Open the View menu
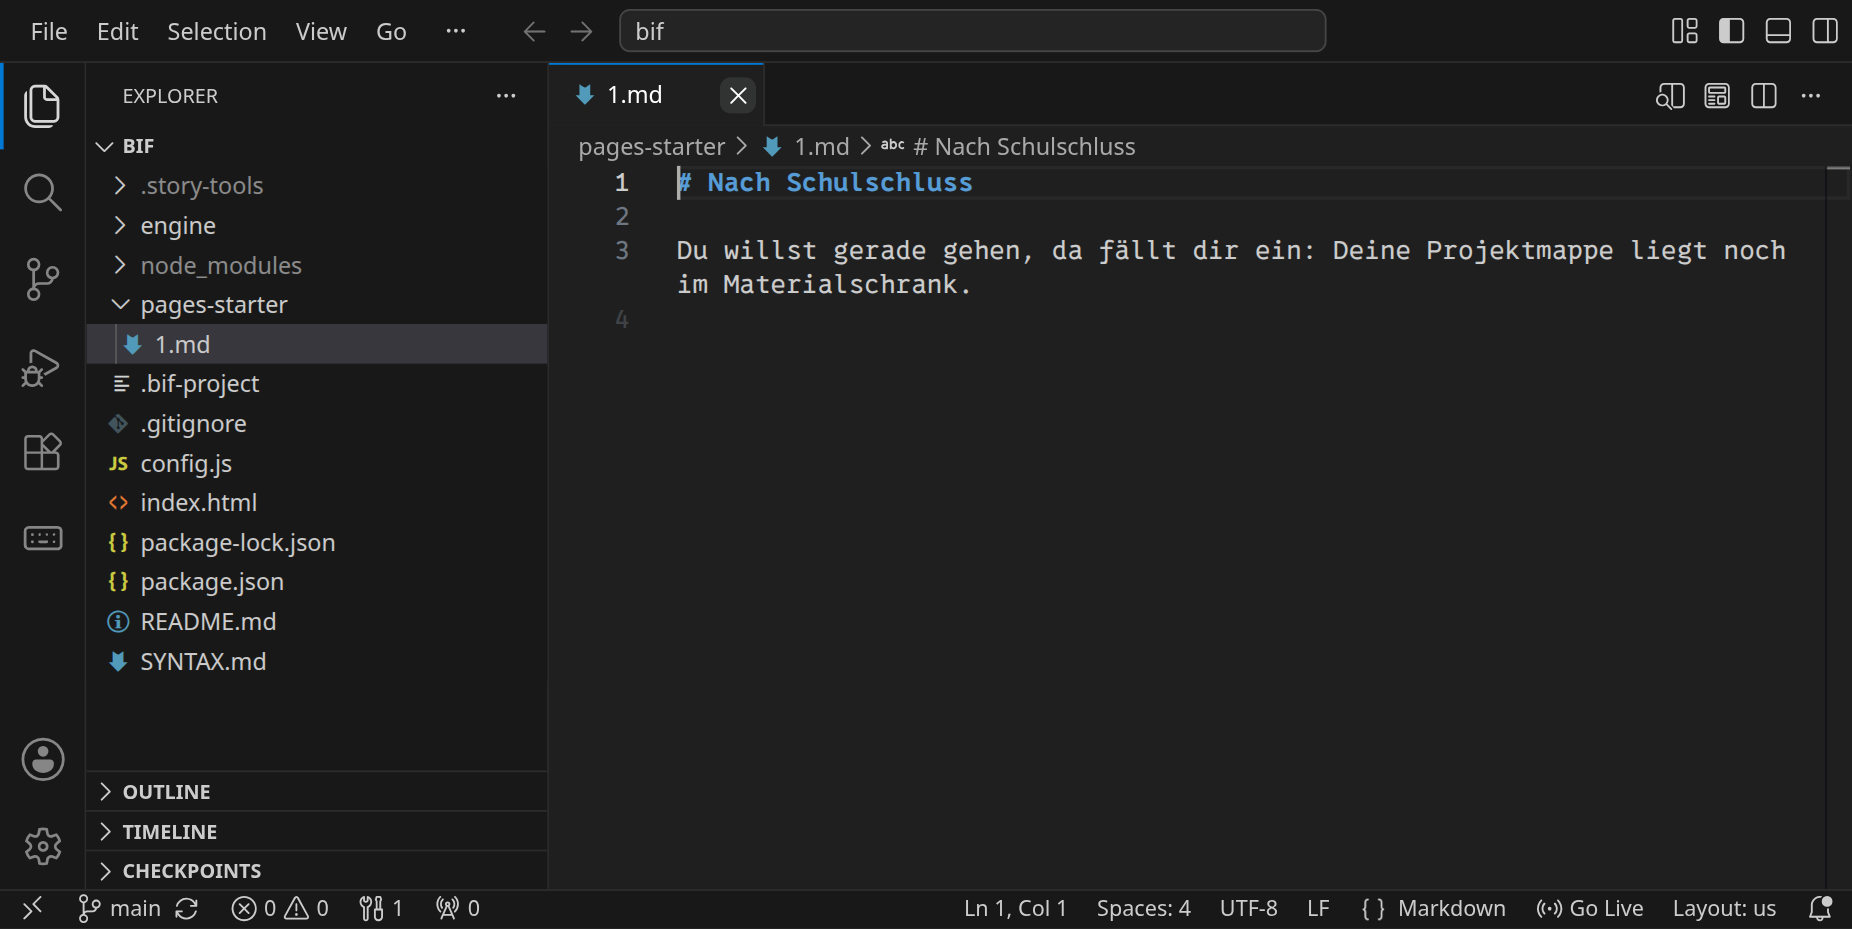 pos(321,32)
